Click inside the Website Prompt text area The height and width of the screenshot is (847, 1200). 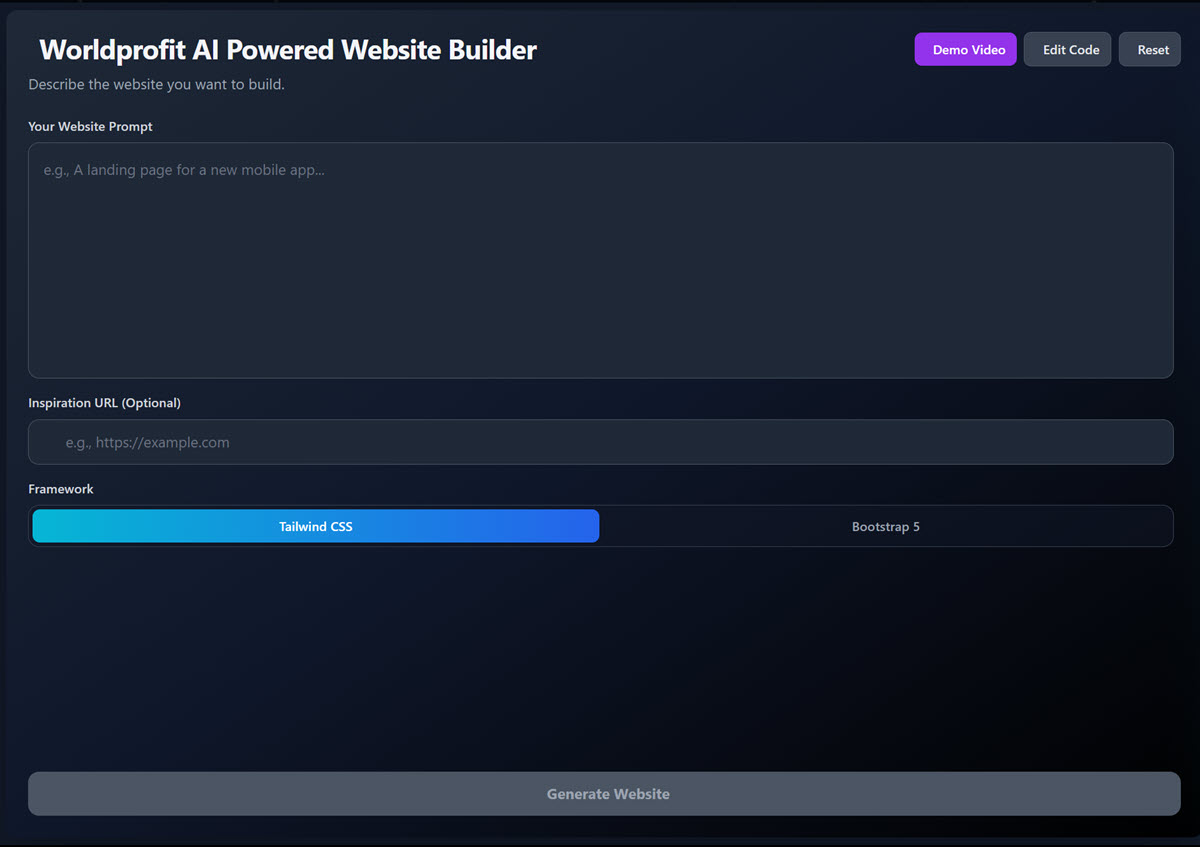point(600,260)
